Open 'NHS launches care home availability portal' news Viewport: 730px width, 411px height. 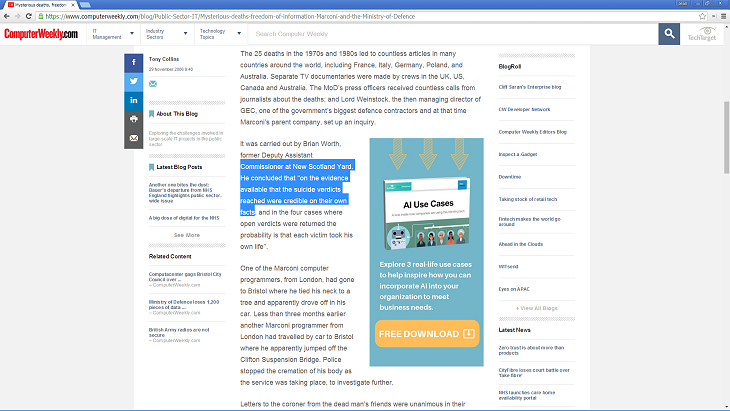coord(527,395)
